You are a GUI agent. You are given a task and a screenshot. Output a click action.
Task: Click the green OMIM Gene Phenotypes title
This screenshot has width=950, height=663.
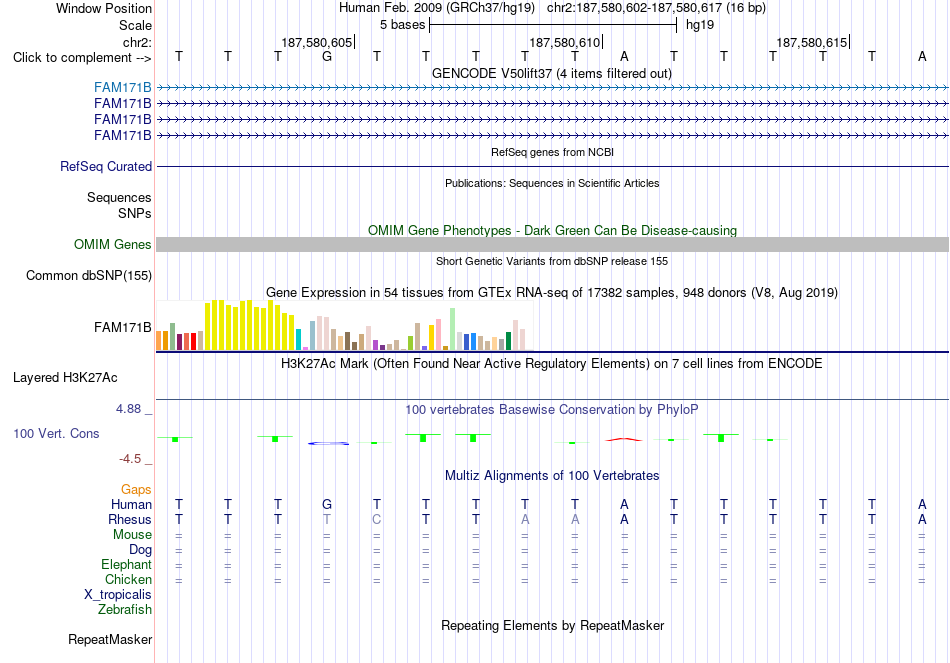[x=552, y=230]
